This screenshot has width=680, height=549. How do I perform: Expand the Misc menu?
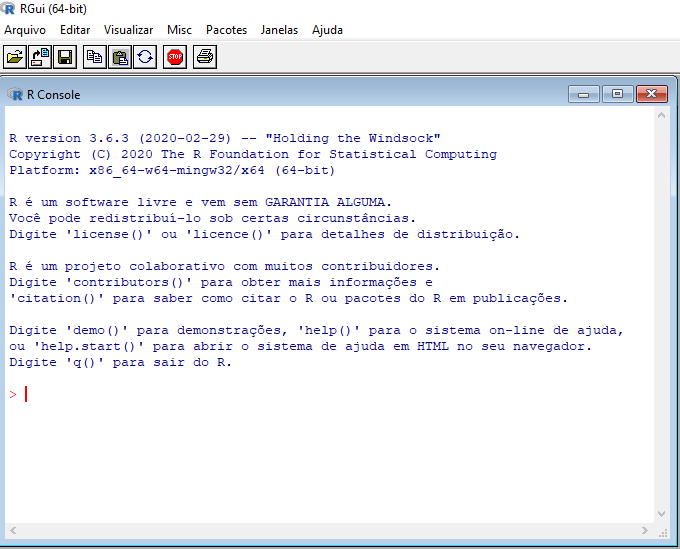[x=180, y=30]
